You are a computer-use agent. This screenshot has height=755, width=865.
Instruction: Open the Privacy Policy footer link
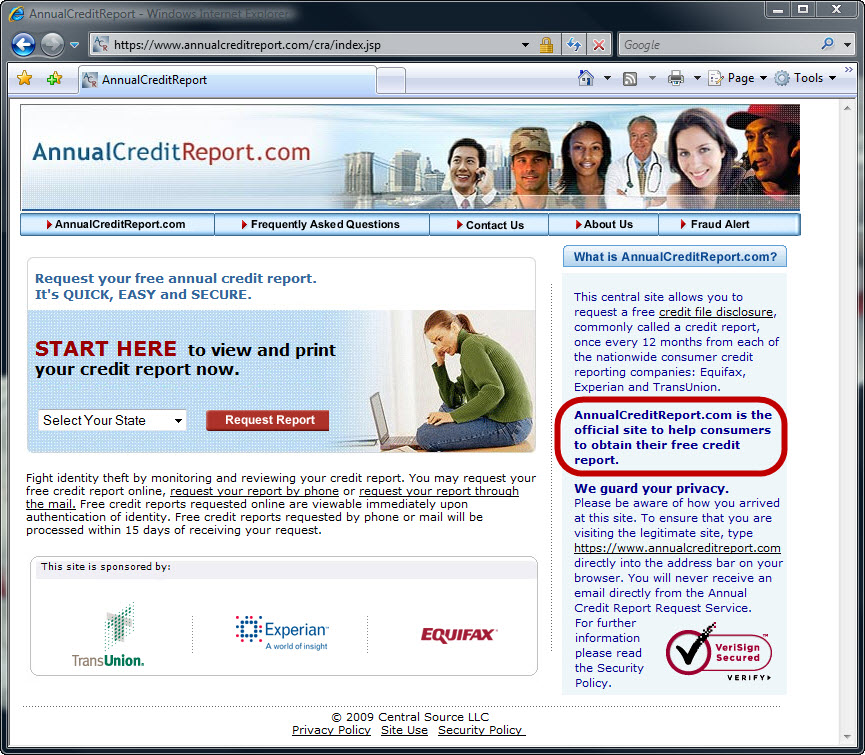pyautogui.click(x=331, y=730)
